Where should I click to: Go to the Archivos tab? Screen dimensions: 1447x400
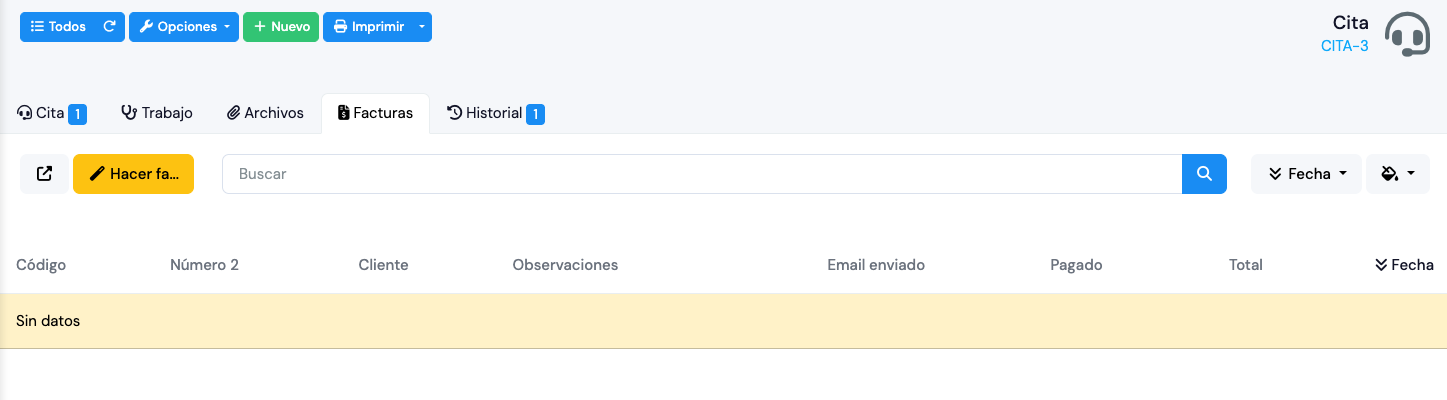pyautogui.click(x=265, y=113)
